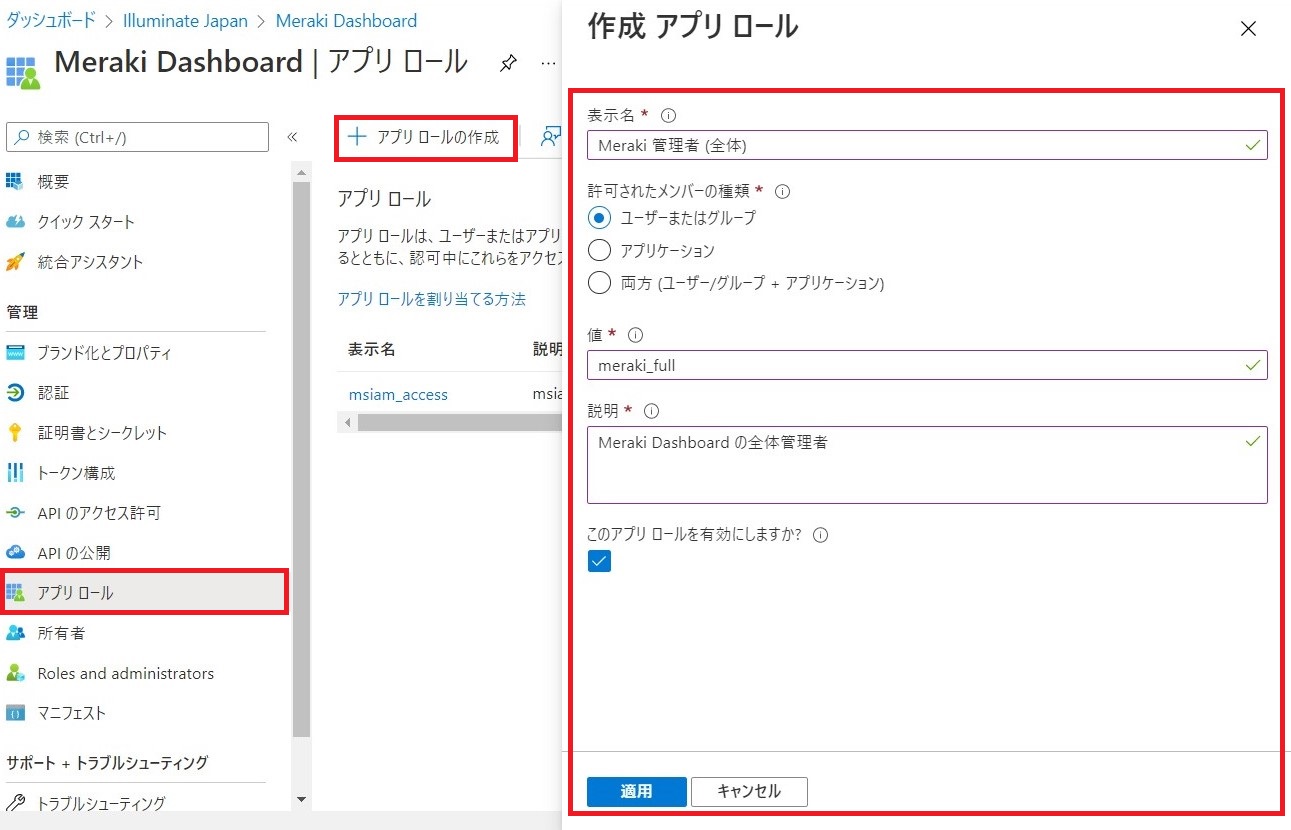Click the API の公開 cloud icon
The height and width of the screenshot is (830, 1291).
pyautogui.click(x=15, y=553)
